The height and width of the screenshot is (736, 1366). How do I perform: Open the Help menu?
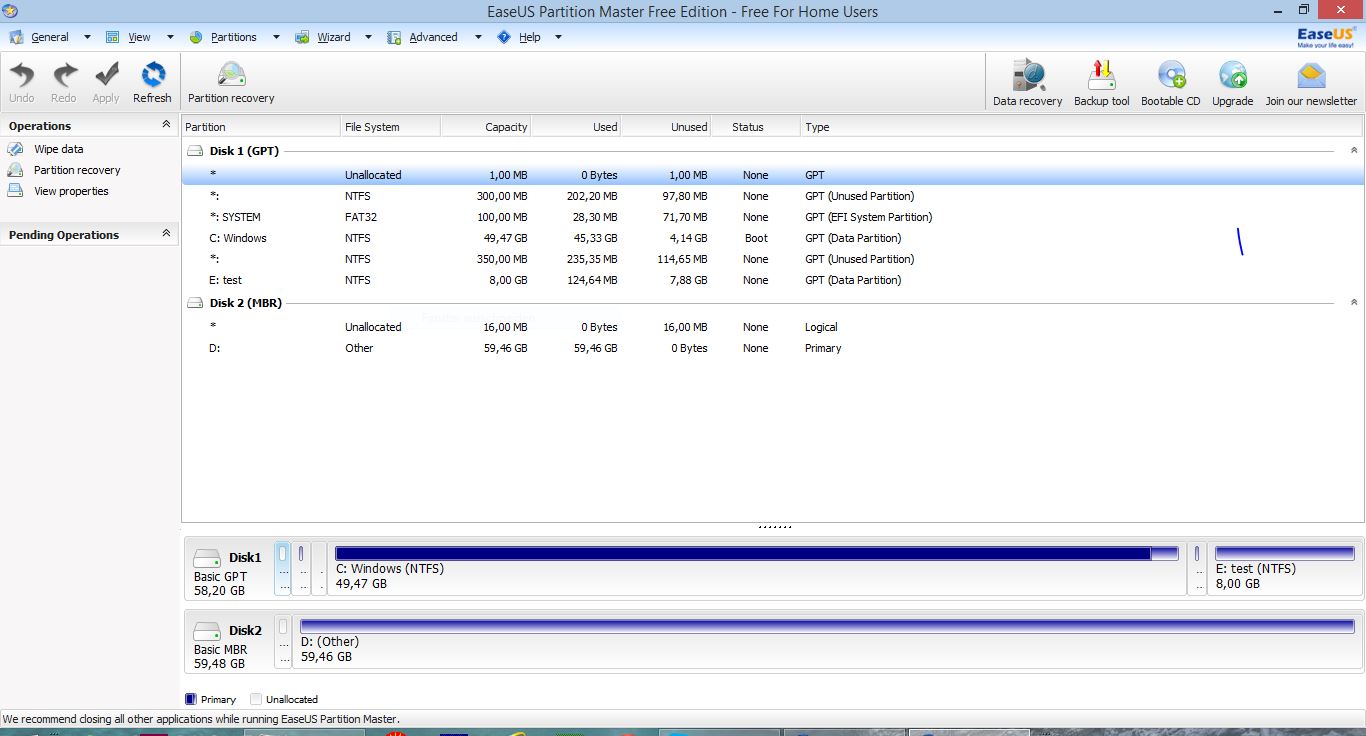click(x=529, y=37)
